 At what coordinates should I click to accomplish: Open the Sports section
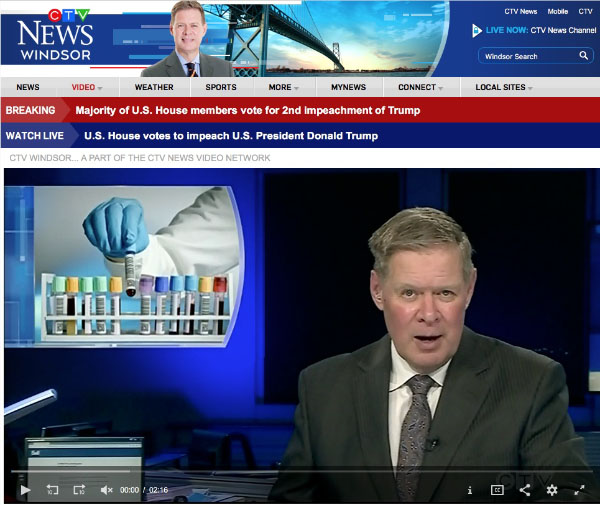(221, 87)
